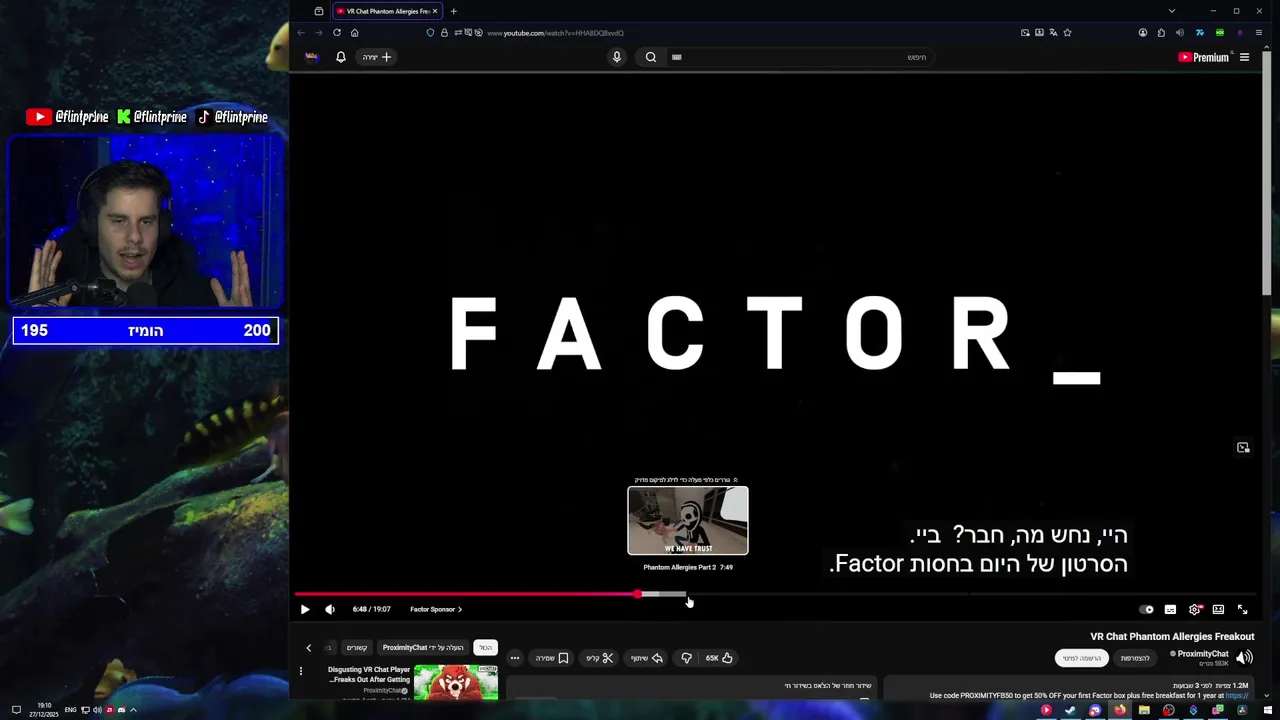Open ProximityChat channel avatar
The width and height of the screenshot is (1280, 720).
coord(1244,658)
